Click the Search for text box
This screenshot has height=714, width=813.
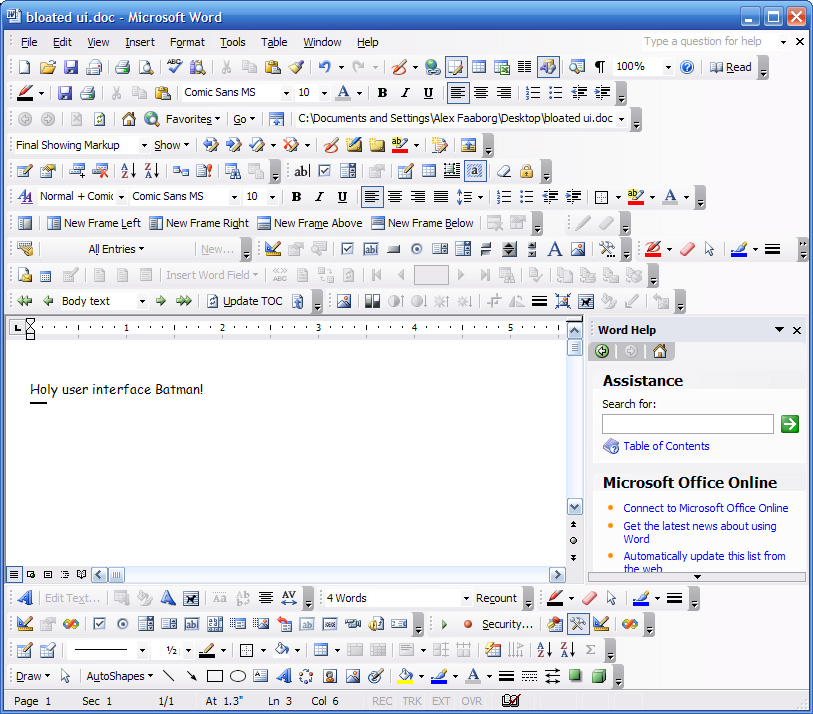pos(688,424)
